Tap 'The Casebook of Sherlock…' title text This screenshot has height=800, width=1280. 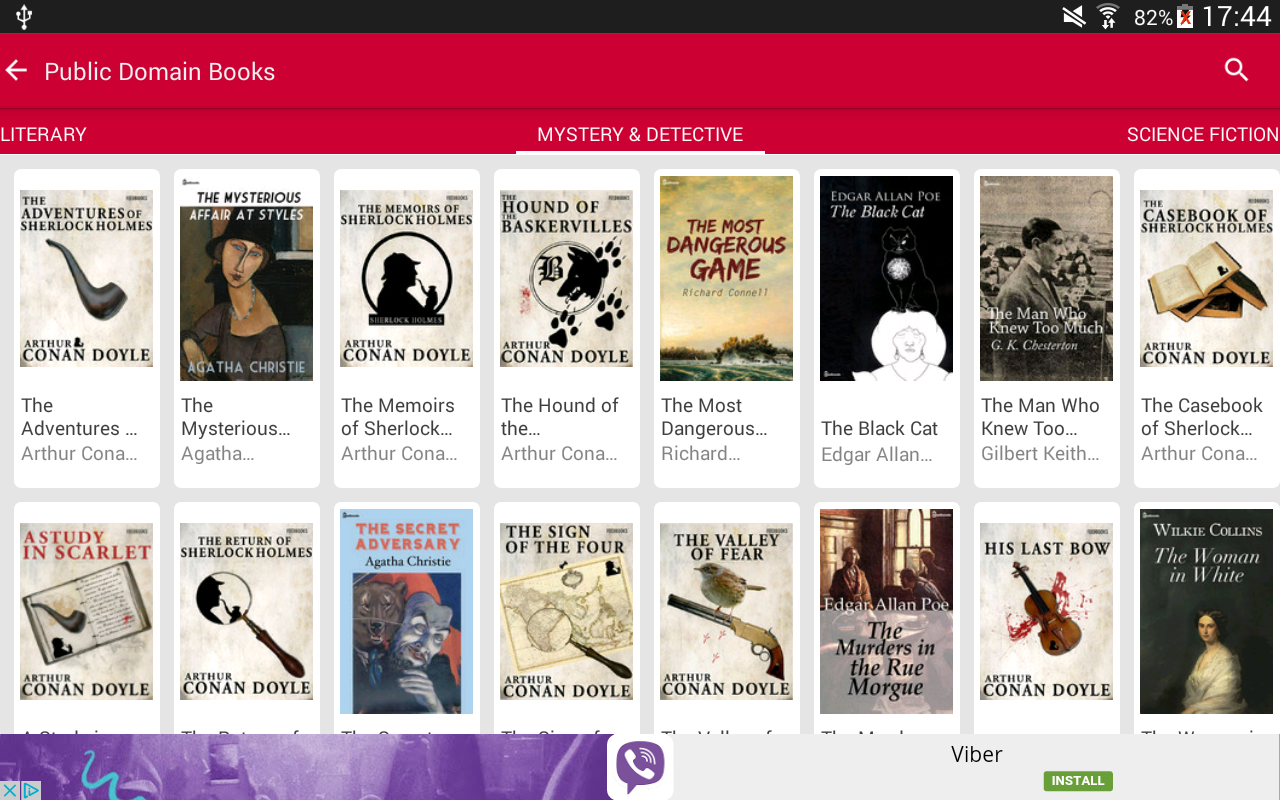pyautogui.click(x=1202, y=417)
